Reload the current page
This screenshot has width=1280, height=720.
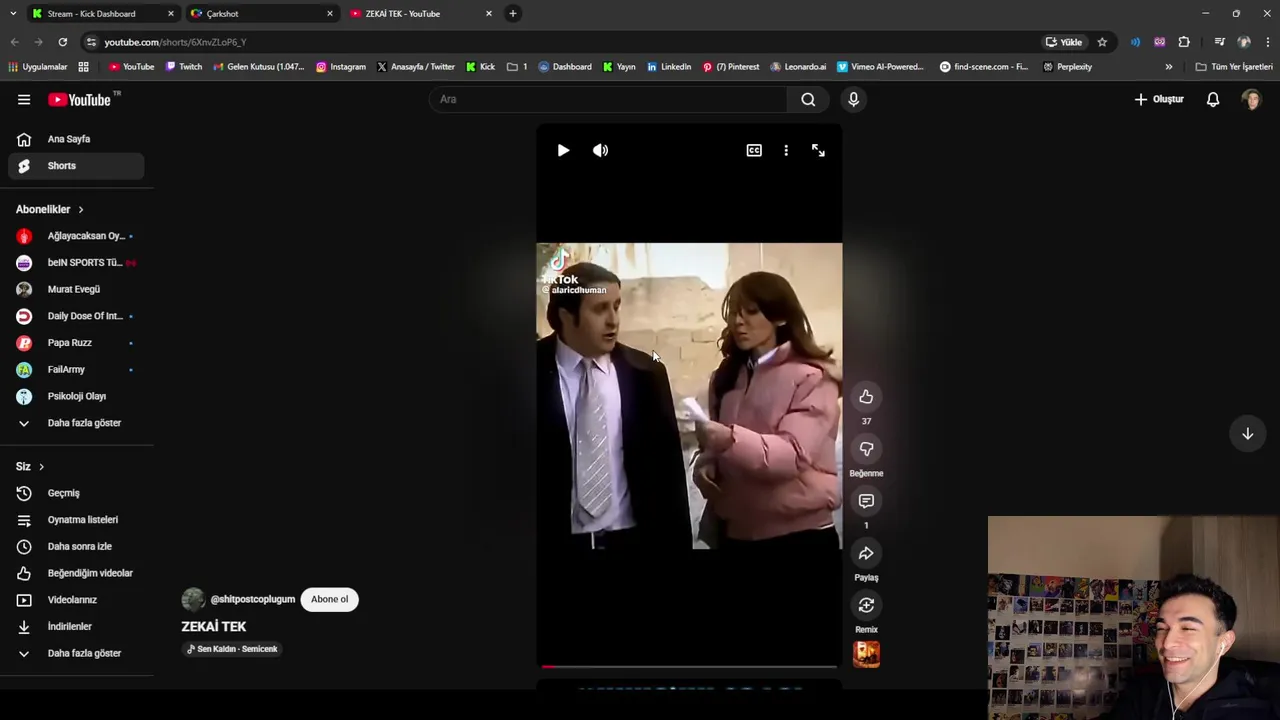coord(62,42)
